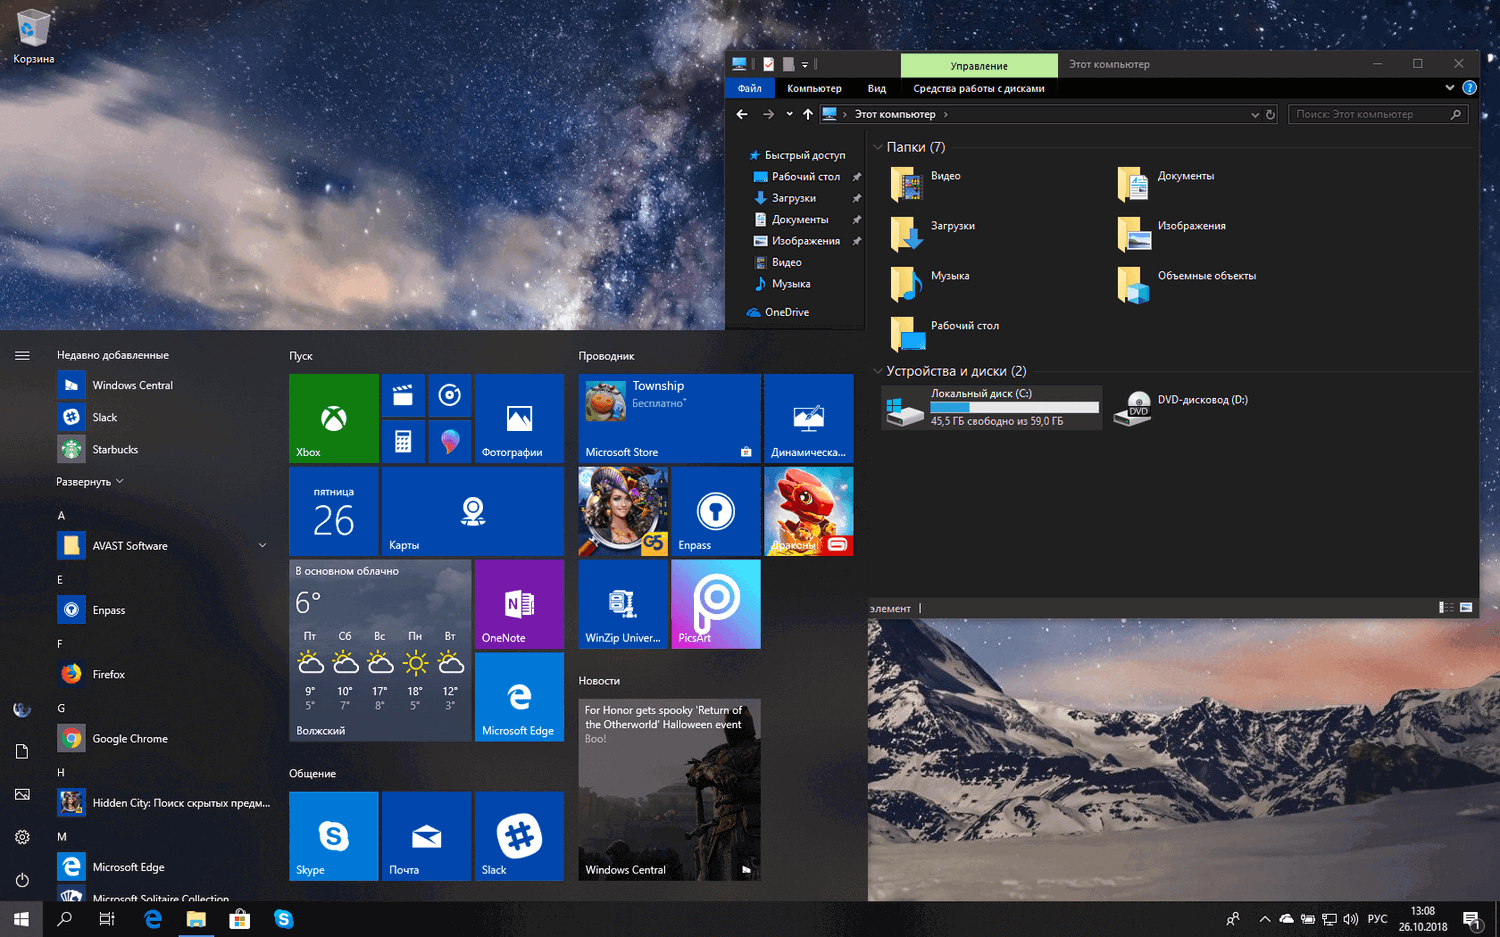Viewport: 1500px width, 937px height.
Task: Select the Музыка folder icon in This PC
Action: click(906, 284)
